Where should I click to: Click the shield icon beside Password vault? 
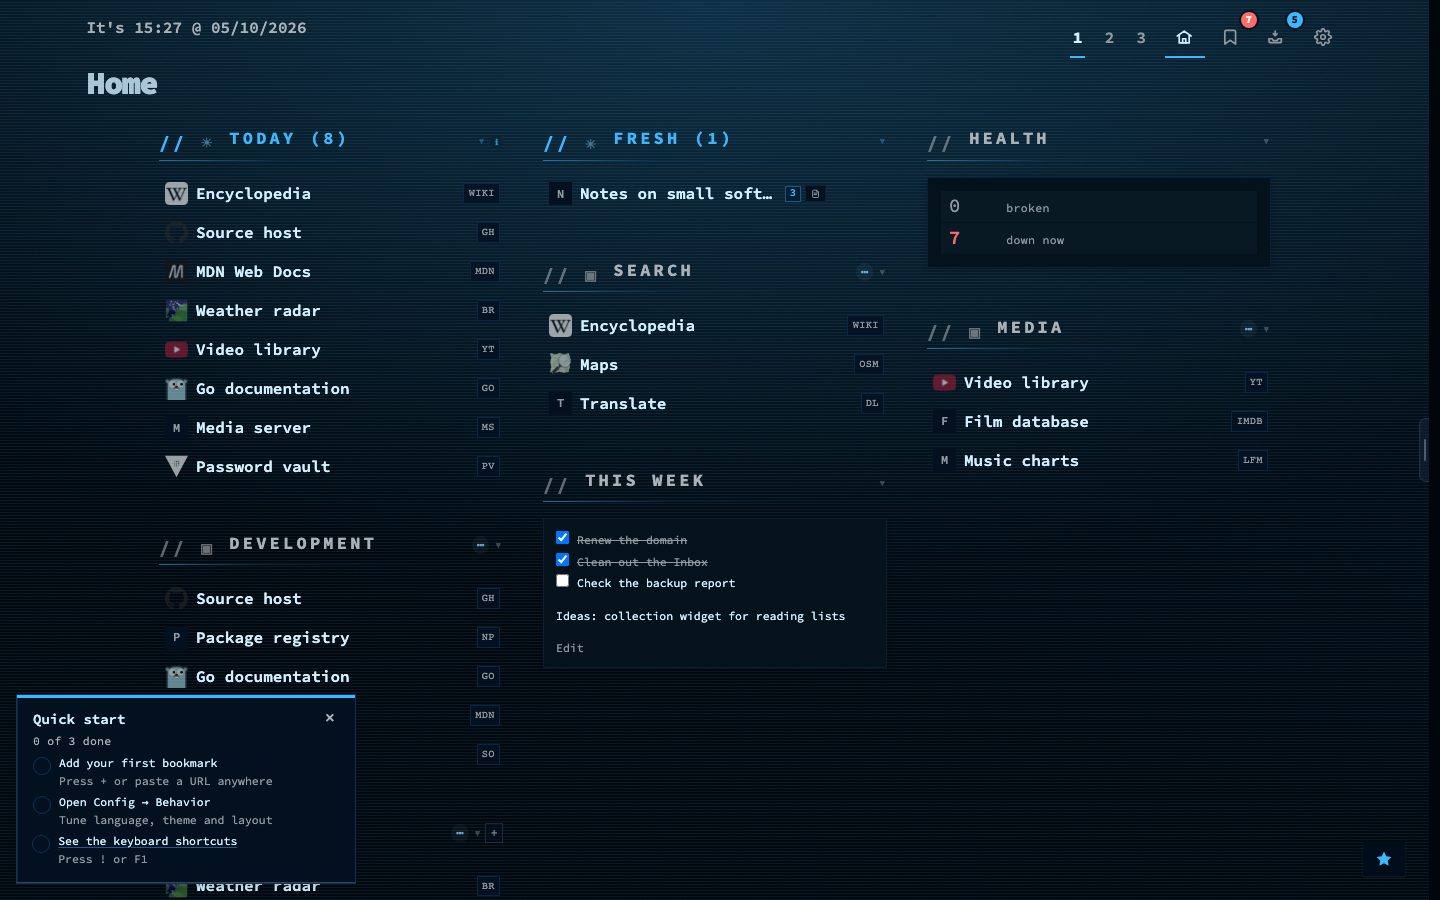(176, 467)
